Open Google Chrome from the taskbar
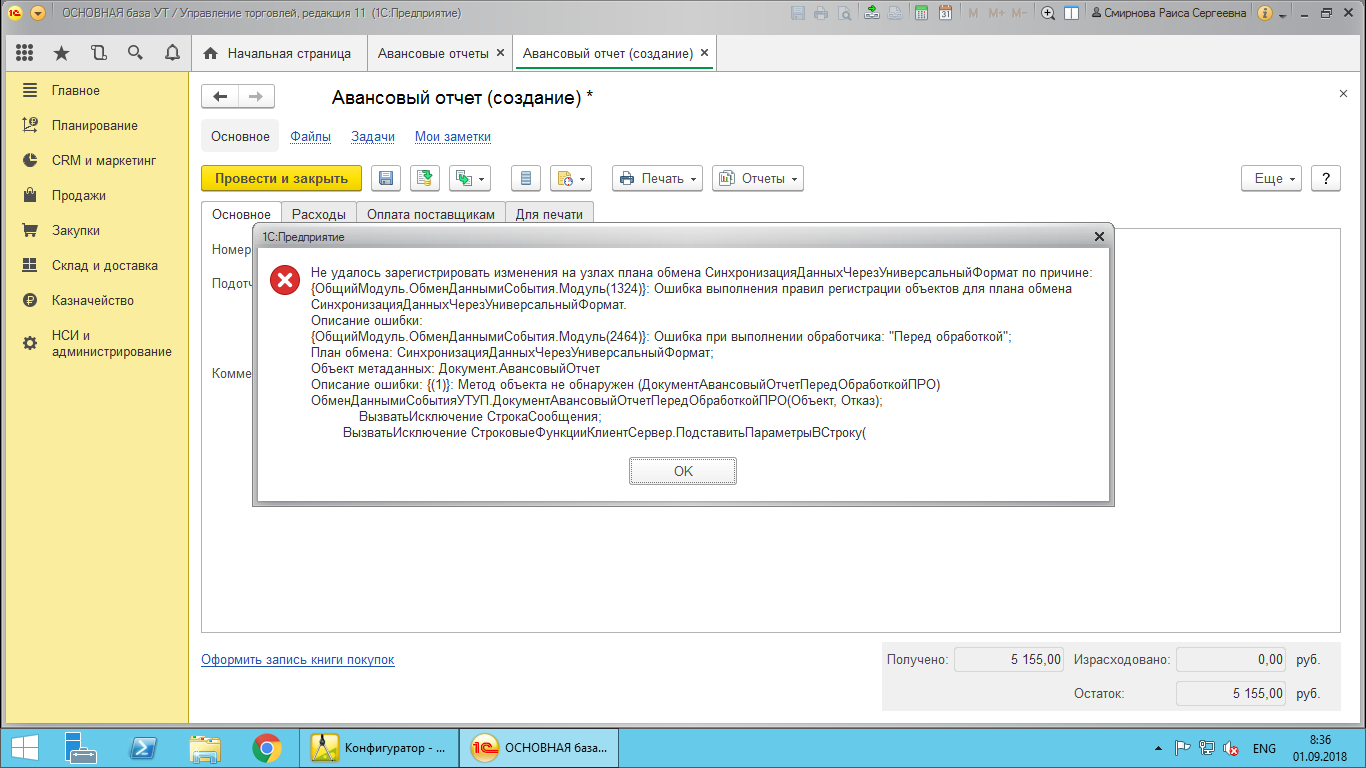The image size is (1366, 768). point(266,747)
